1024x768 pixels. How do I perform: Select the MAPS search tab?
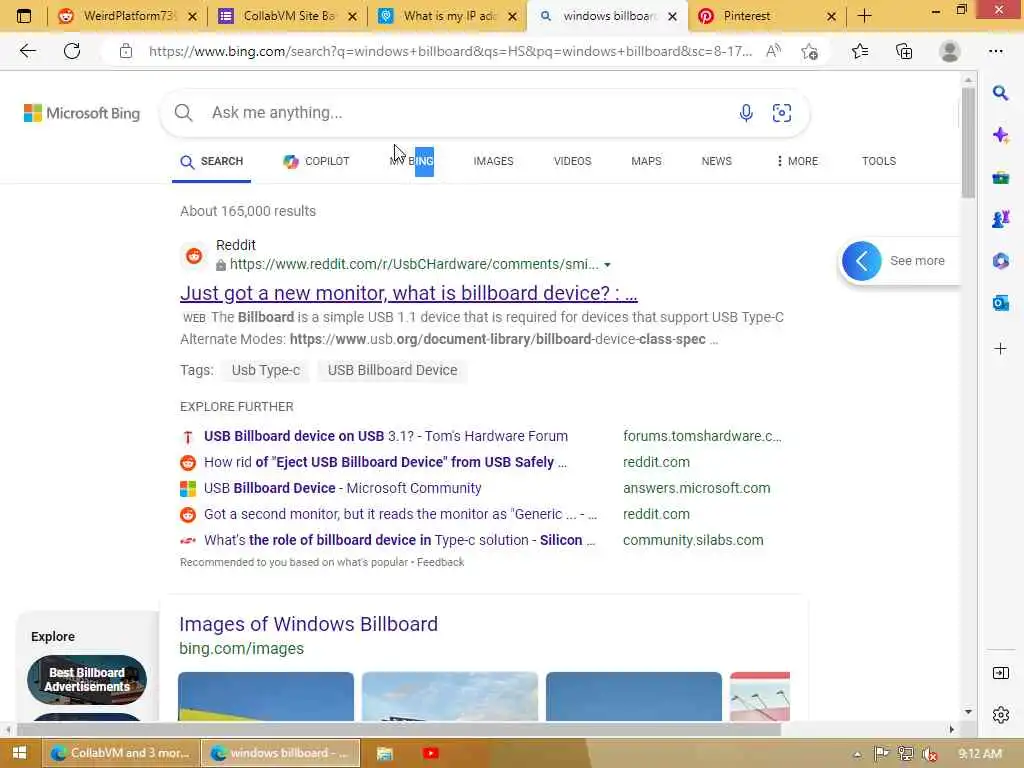click(646, 161)
